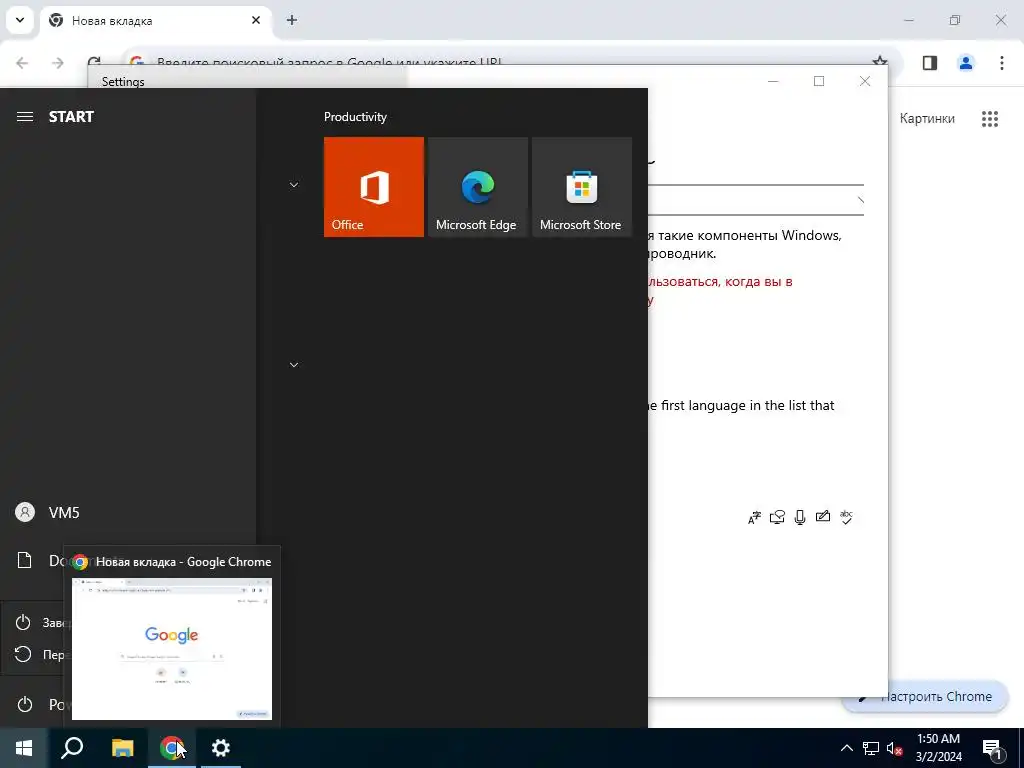Open taskbar Search magnifier
1024x768 pixels.
tap(72, 748)
